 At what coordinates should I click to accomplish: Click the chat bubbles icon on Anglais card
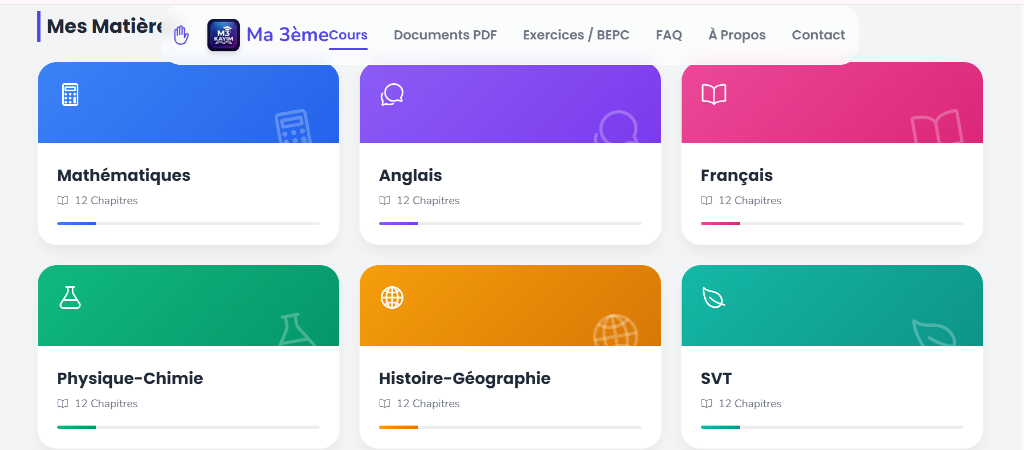pyautogui.click(x=392, y=95)
